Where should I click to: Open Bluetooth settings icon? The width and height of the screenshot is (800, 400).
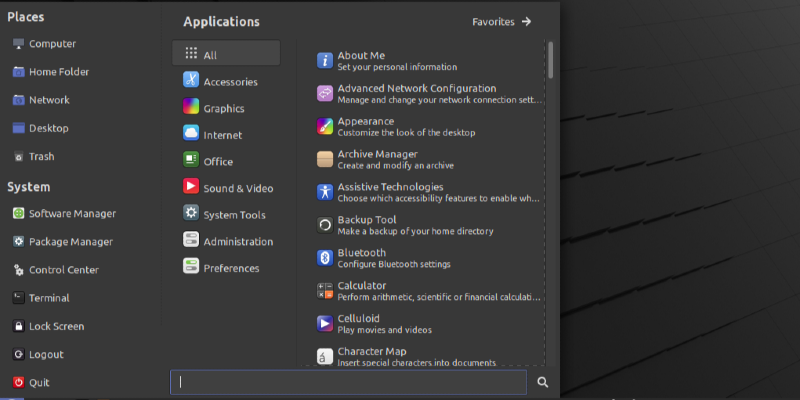[325, 258]
